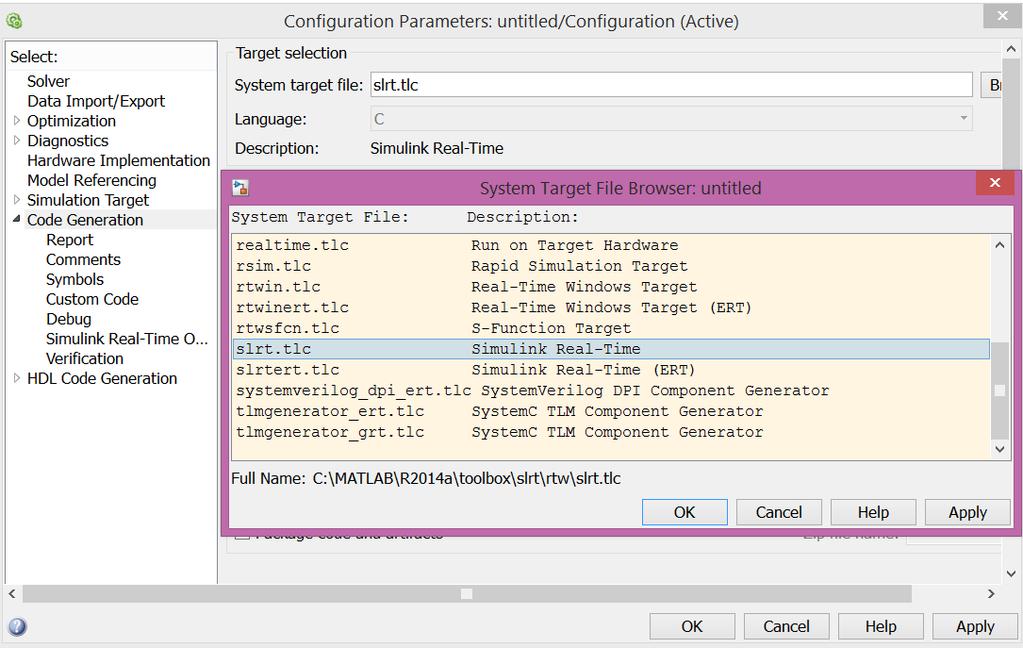The width and height of the screenshot is (1023, 648).
Task: Click the System target file input field
Action: 671,85
